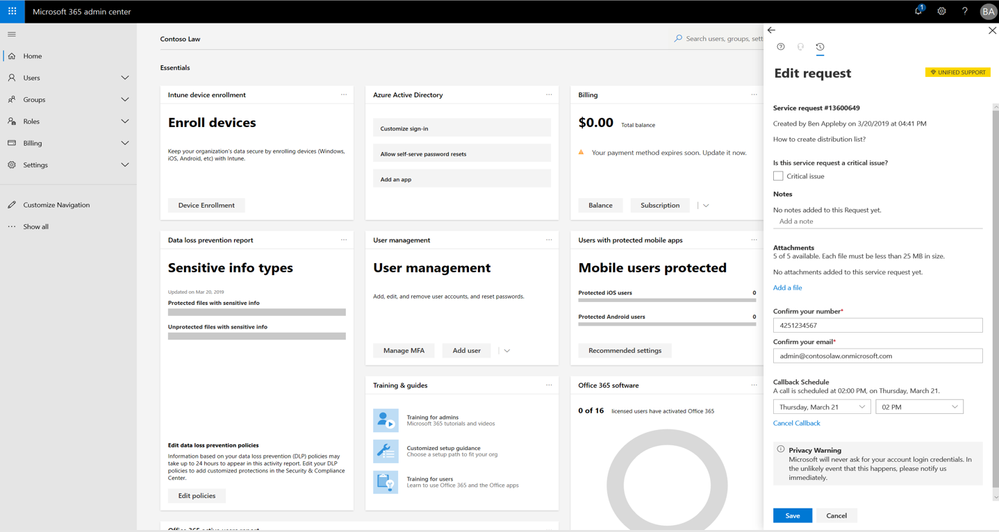Image resolution: width=999 pixels, height=532 pixels.
Task: Open the help question mark in header
Action: [965, 11]
